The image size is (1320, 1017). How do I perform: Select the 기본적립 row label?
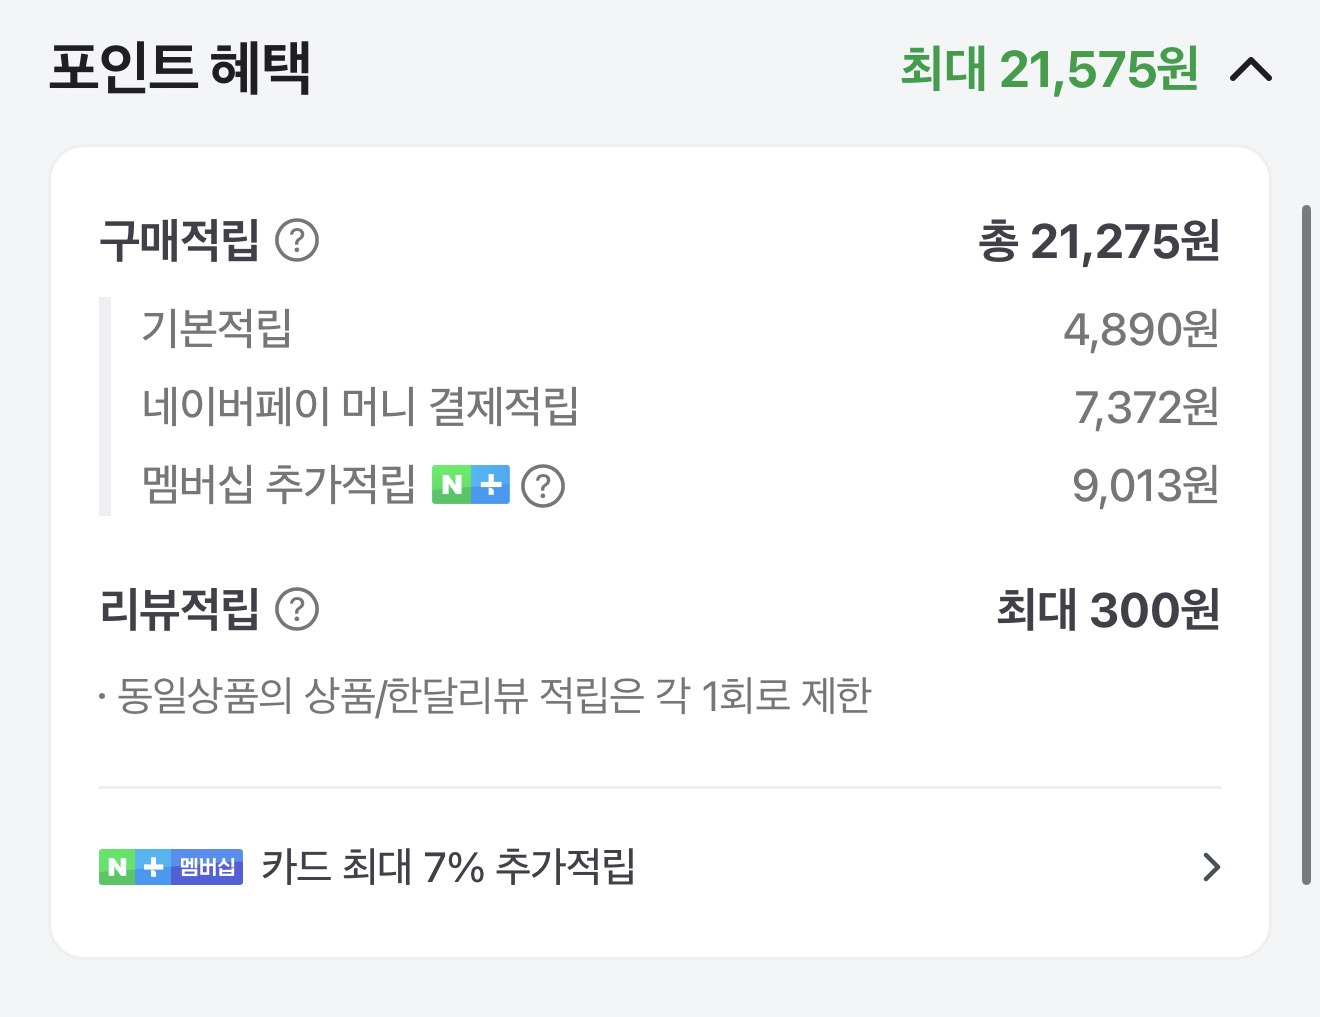click(x=216, y=328)
